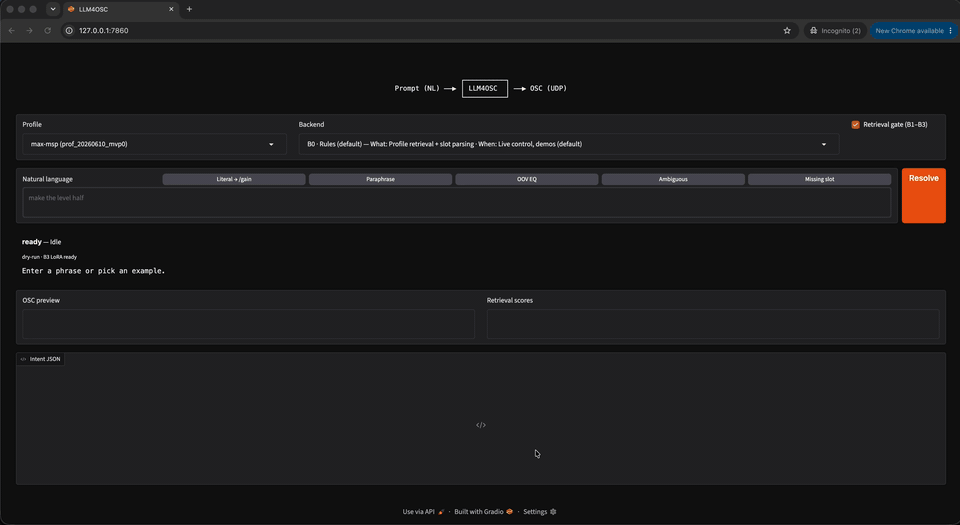Expand the Backend dropdown B0 Rules

pos(569,144)
